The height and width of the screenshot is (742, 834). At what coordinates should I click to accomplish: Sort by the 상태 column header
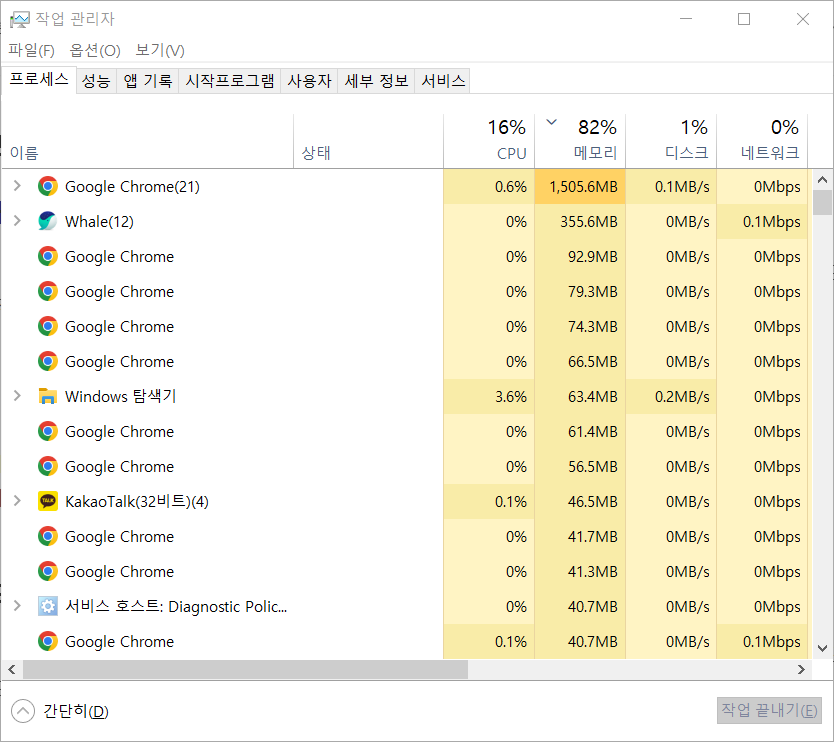[x=368, y=141]
